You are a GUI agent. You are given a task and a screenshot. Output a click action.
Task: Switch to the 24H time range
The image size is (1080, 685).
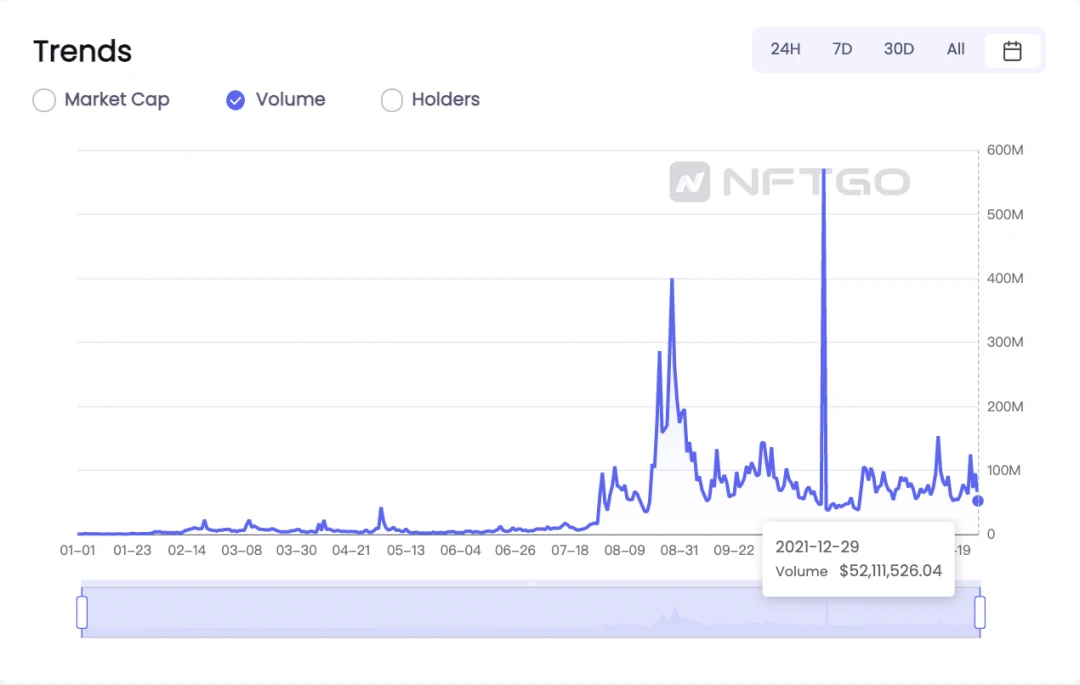pyautogui.click(x=785, y=50)
